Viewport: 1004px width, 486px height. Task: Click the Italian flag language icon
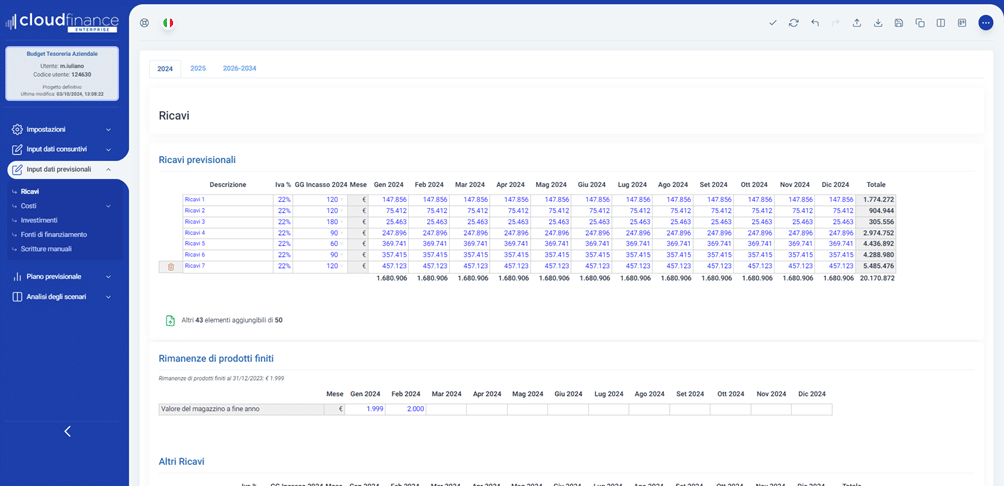coord(168,23)
